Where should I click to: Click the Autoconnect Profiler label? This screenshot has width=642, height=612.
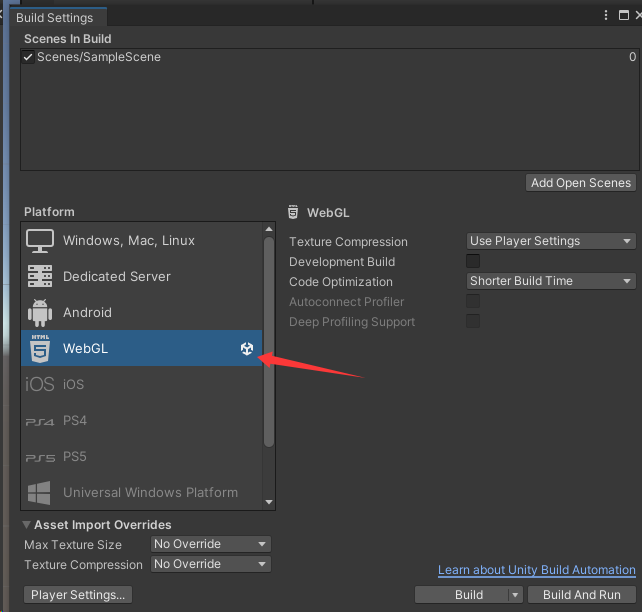(346, 302)
